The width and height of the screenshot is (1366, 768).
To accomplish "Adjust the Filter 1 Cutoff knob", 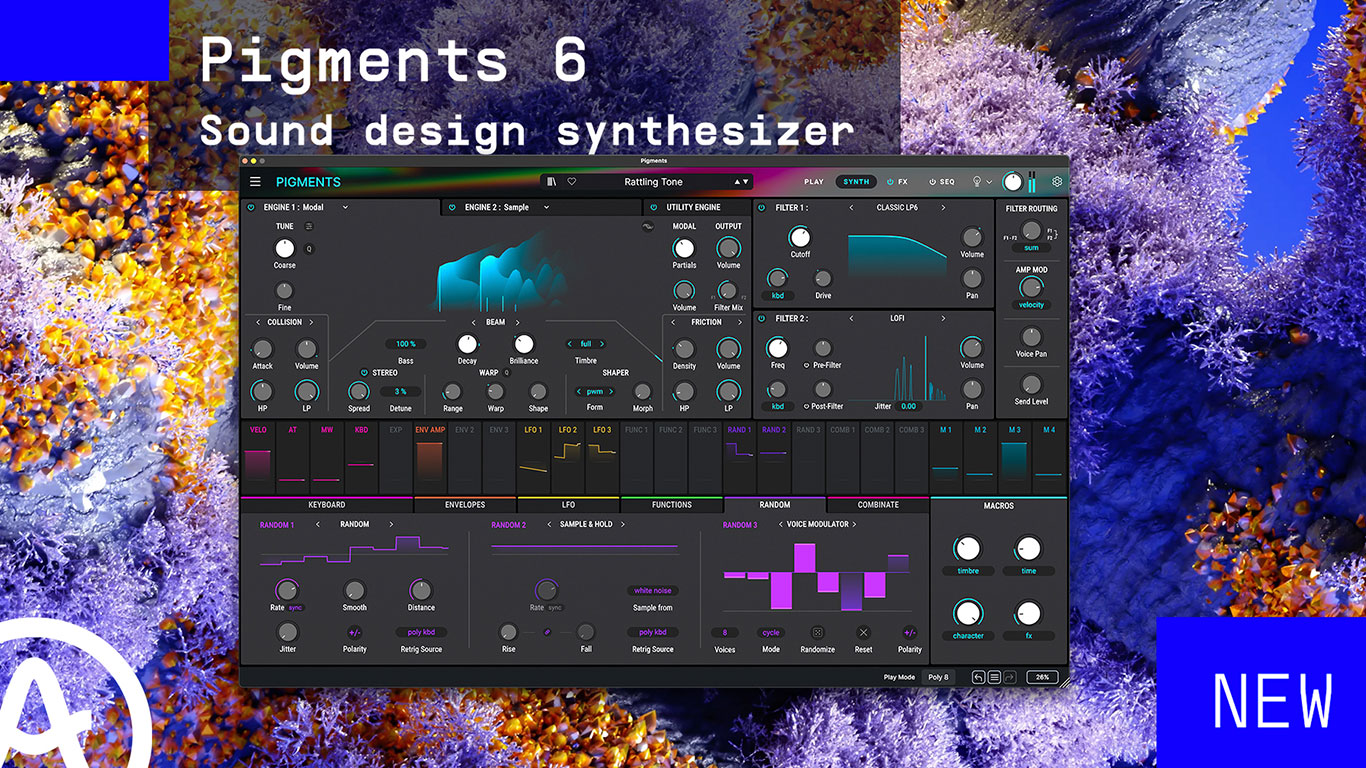I will [x=799, y=237].
